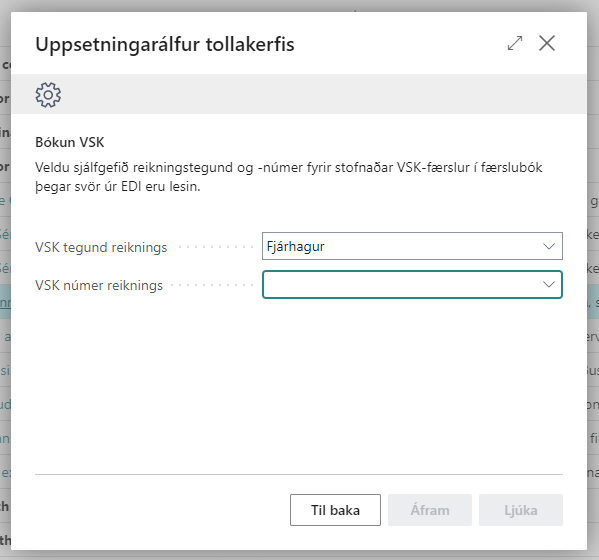Finish the wizard with Ljúka

pos(521,510)
